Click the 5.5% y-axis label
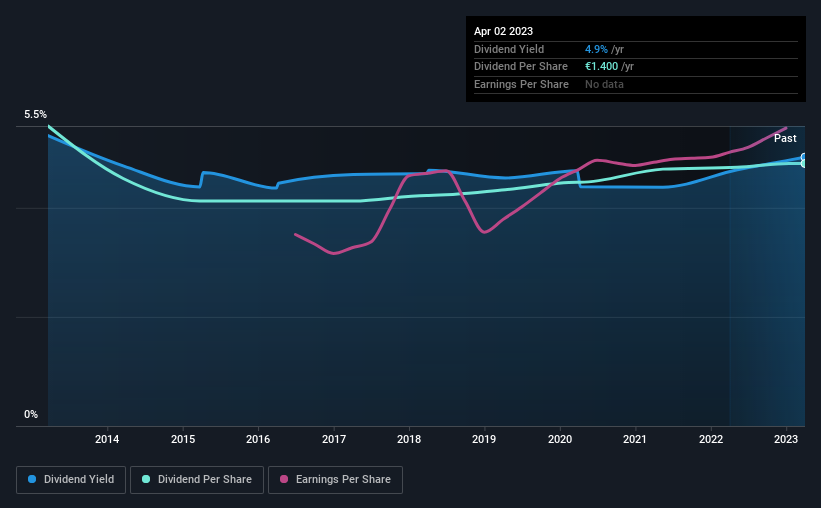The width and height of the screenshot is (821, 508). 35,115
